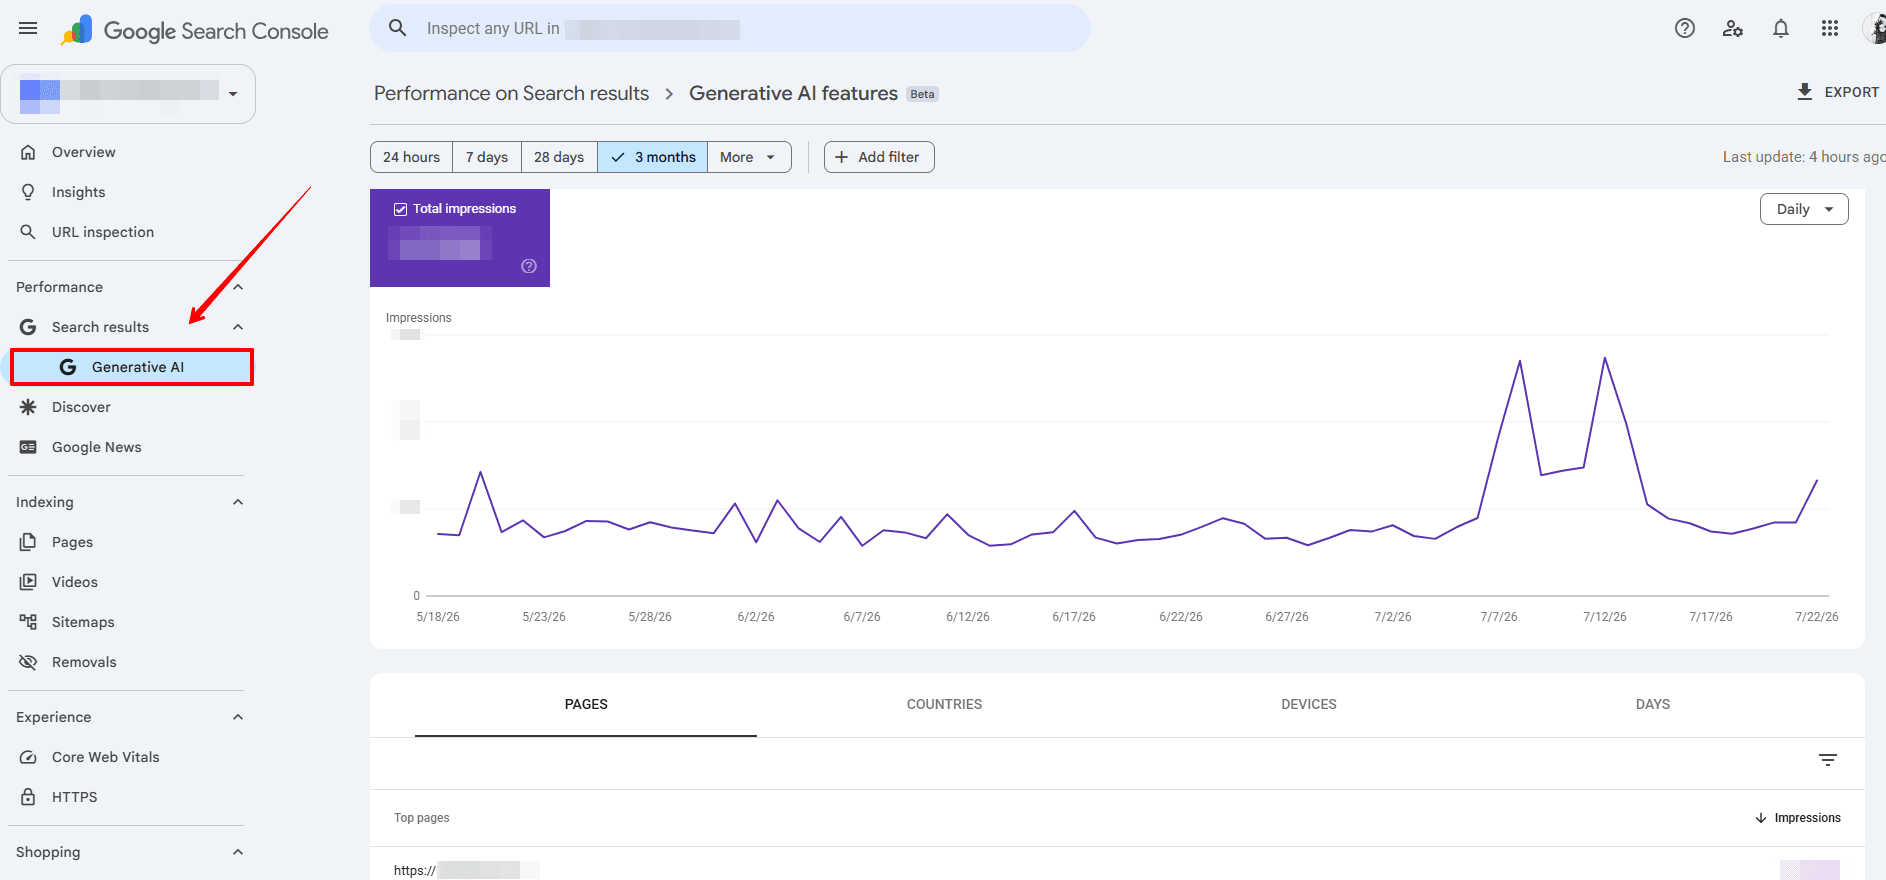Open the main hamburger menu
The width and height of the screenshot is (1886, 880).
[28, 28]
